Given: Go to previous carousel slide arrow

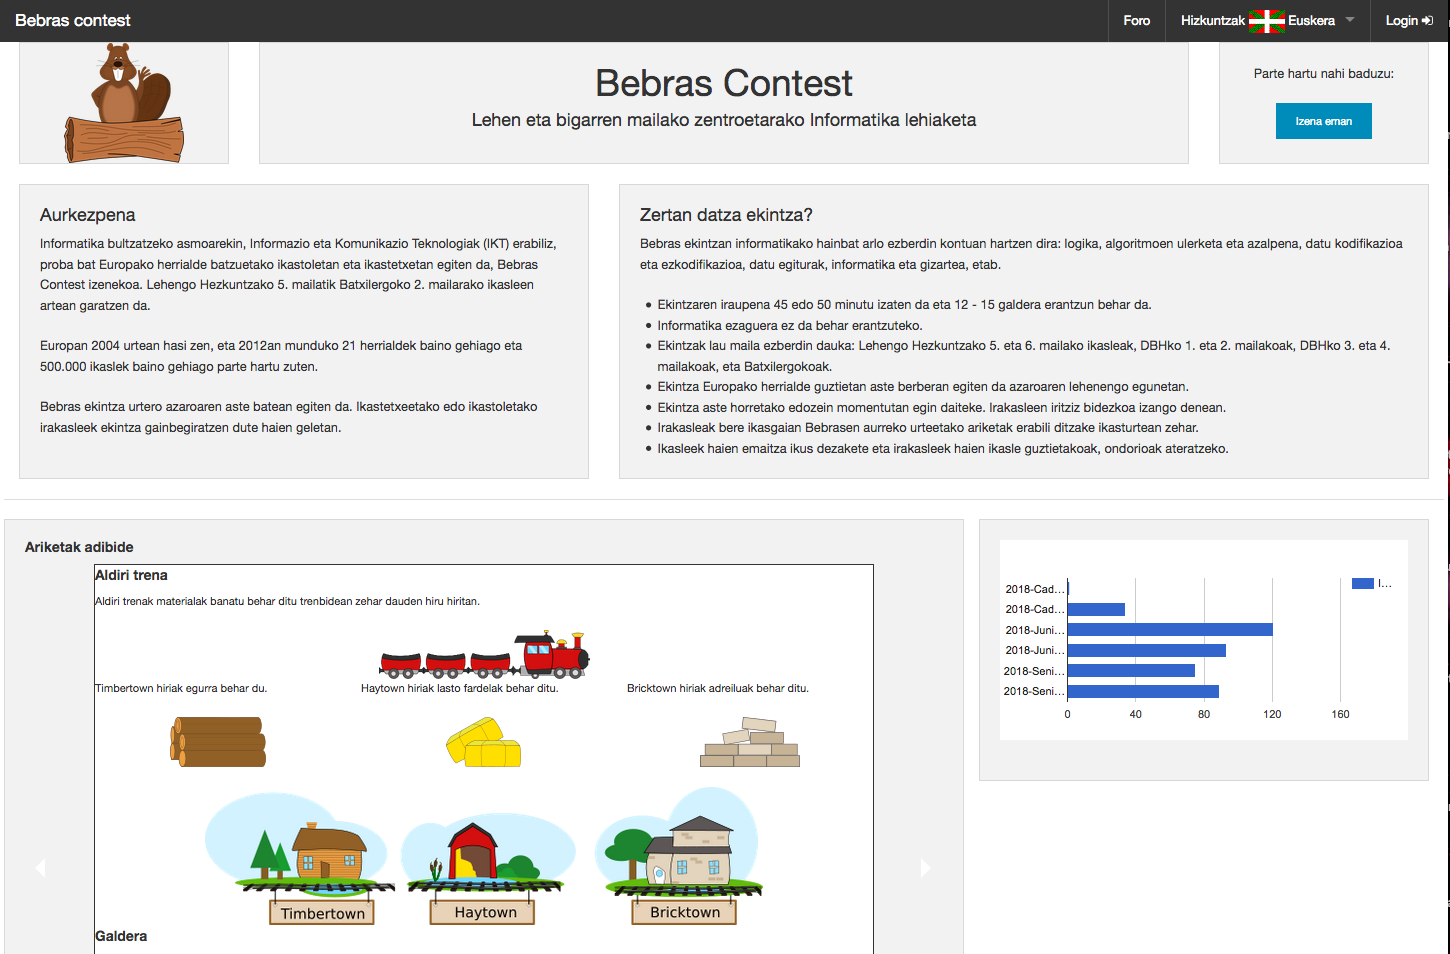Looking at the screenshot, I should tap(40, 868).
